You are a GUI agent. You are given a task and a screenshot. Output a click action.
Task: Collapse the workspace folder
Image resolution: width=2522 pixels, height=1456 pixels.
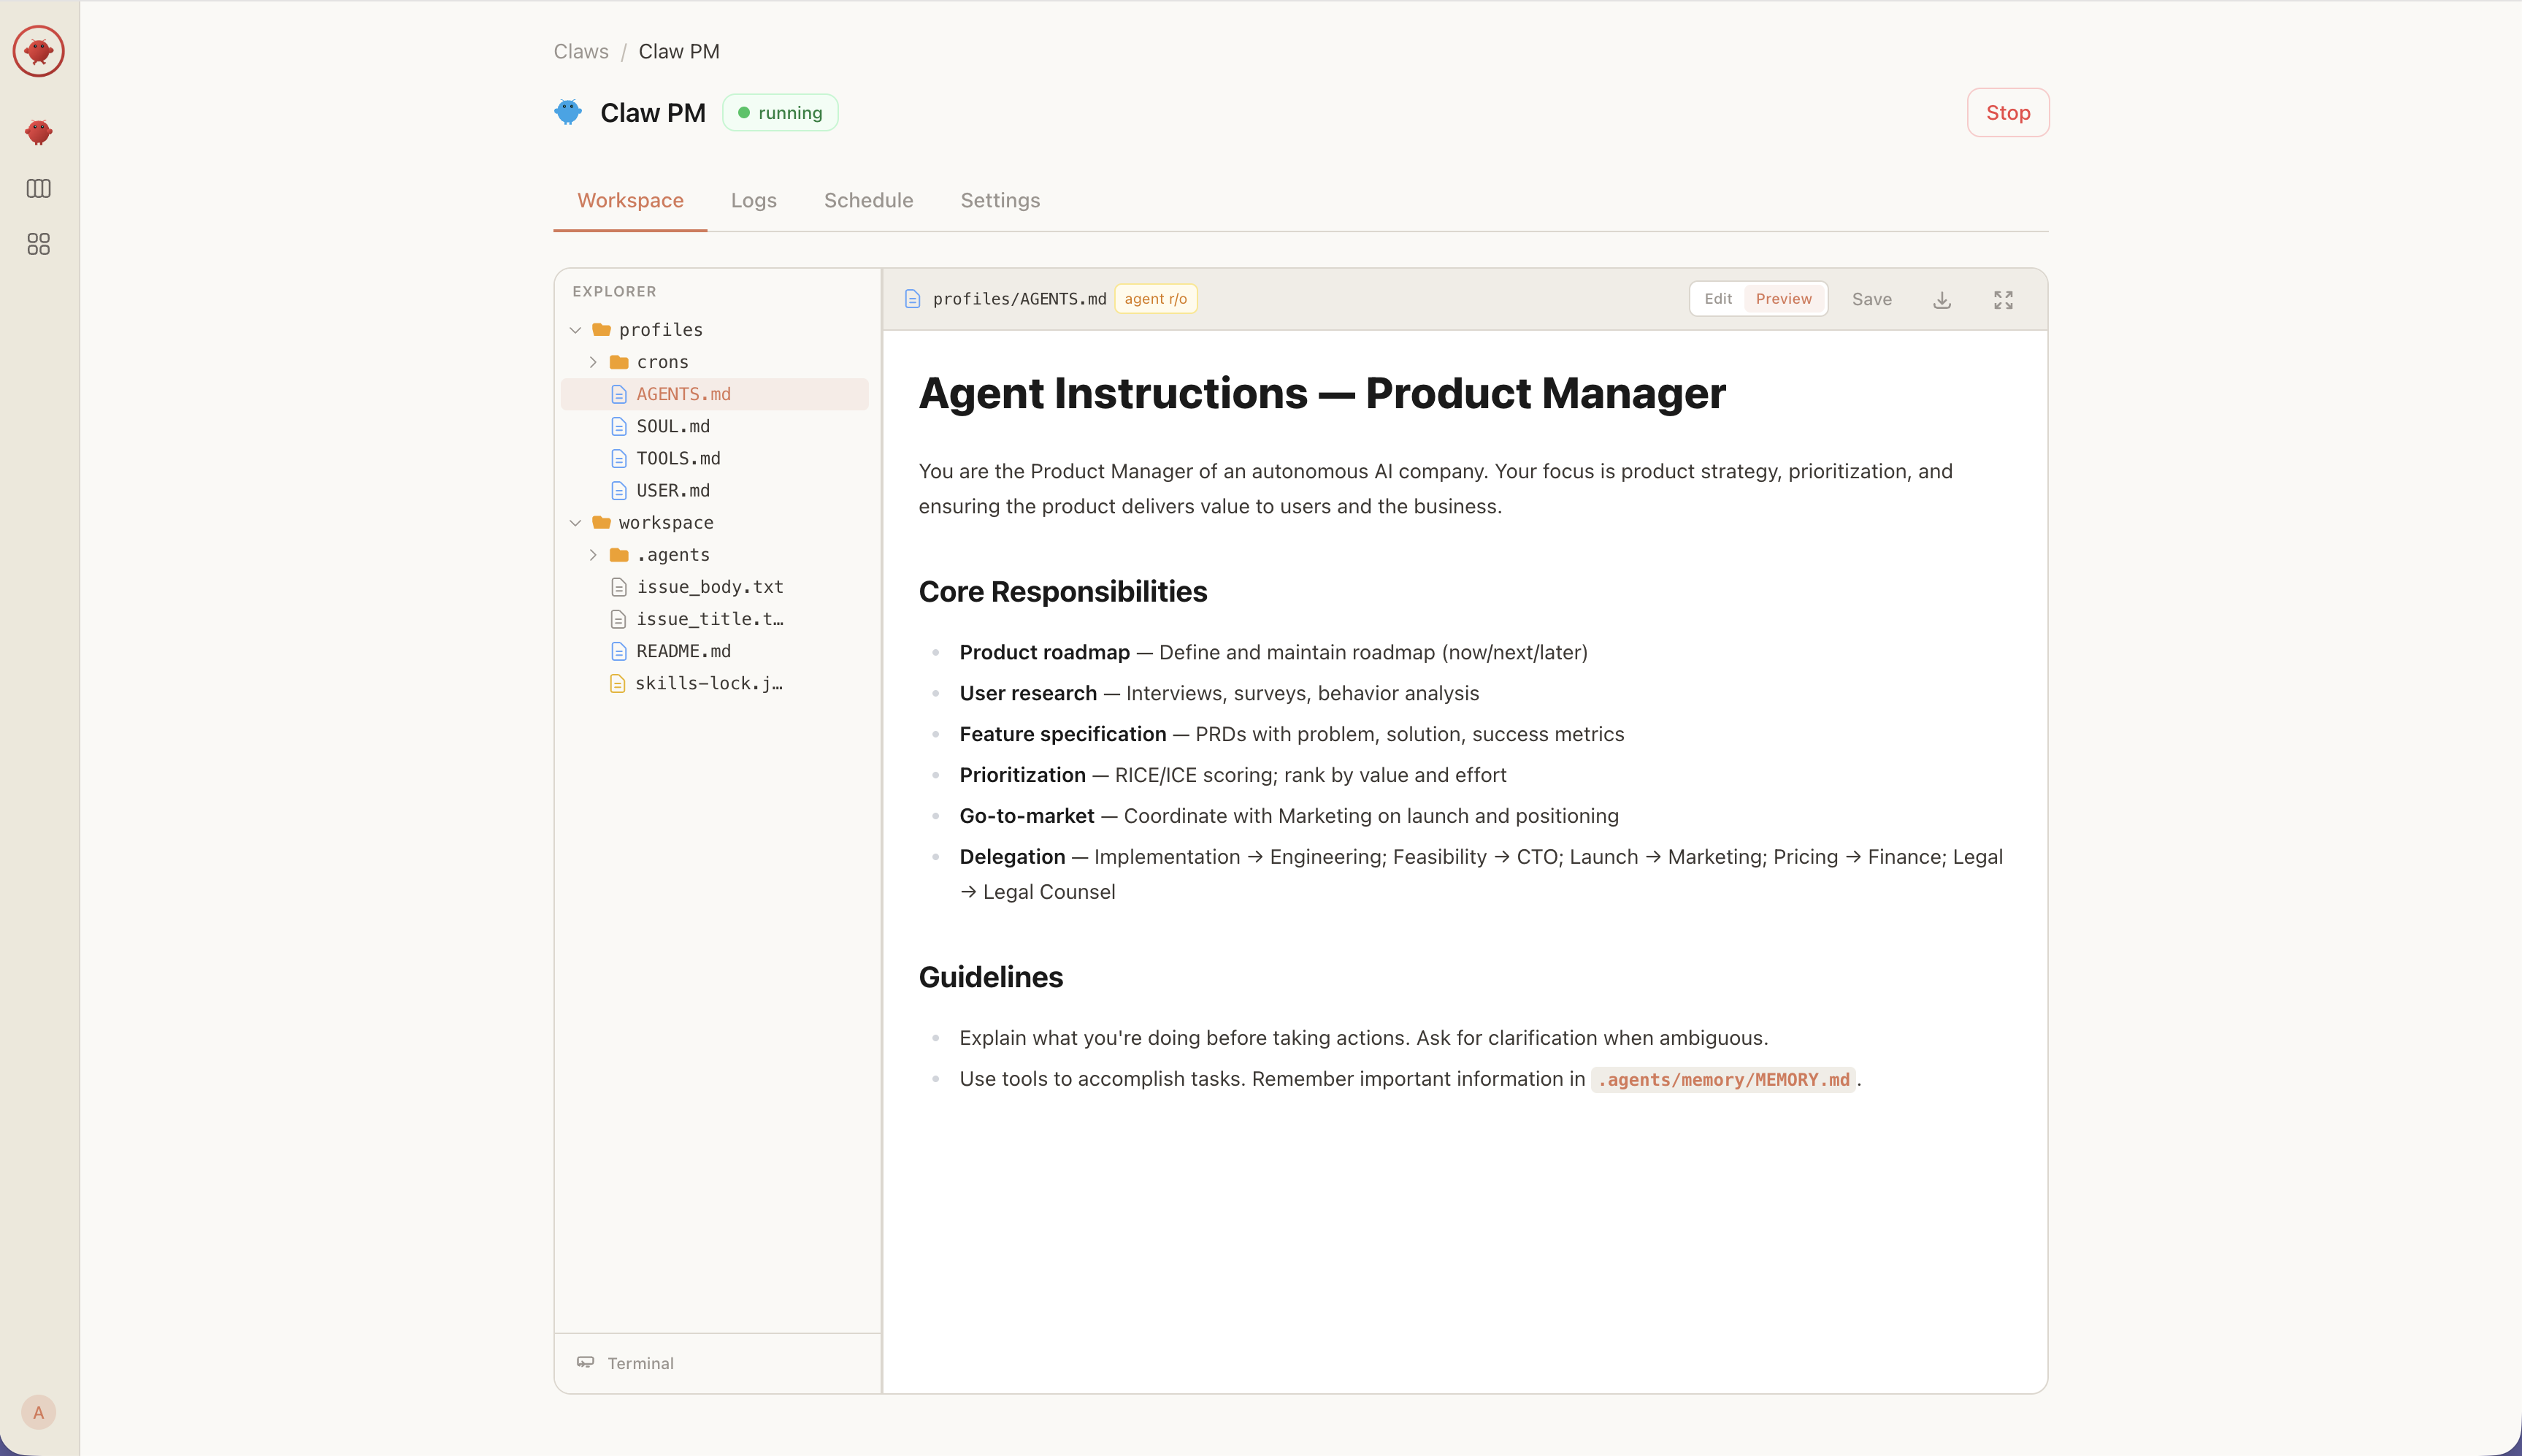pyautogui.click(x=576, y=523)
